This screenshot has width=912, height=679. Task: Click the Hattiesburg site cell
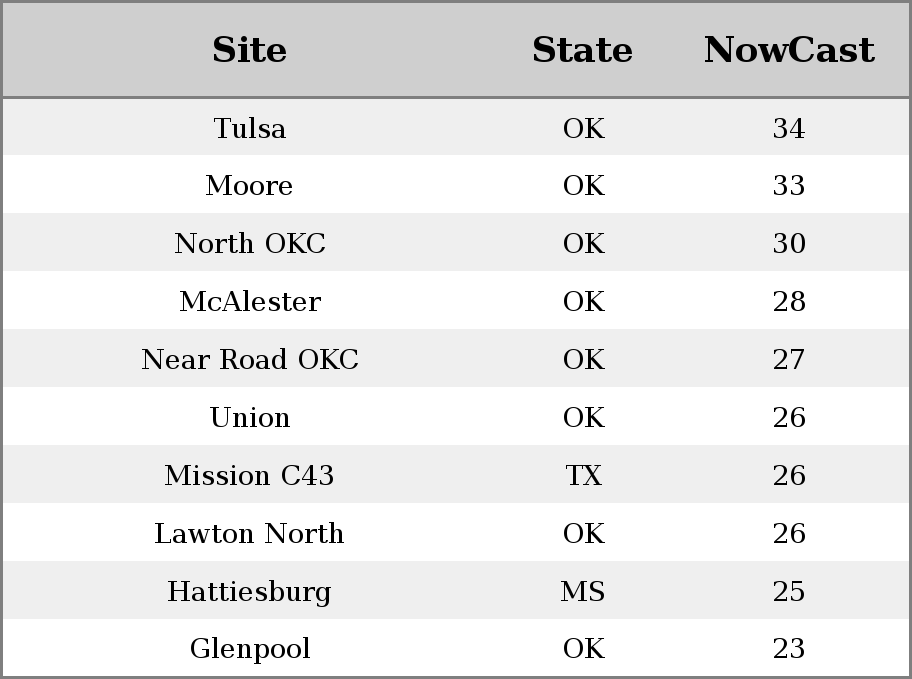click(x=250, y=591)
